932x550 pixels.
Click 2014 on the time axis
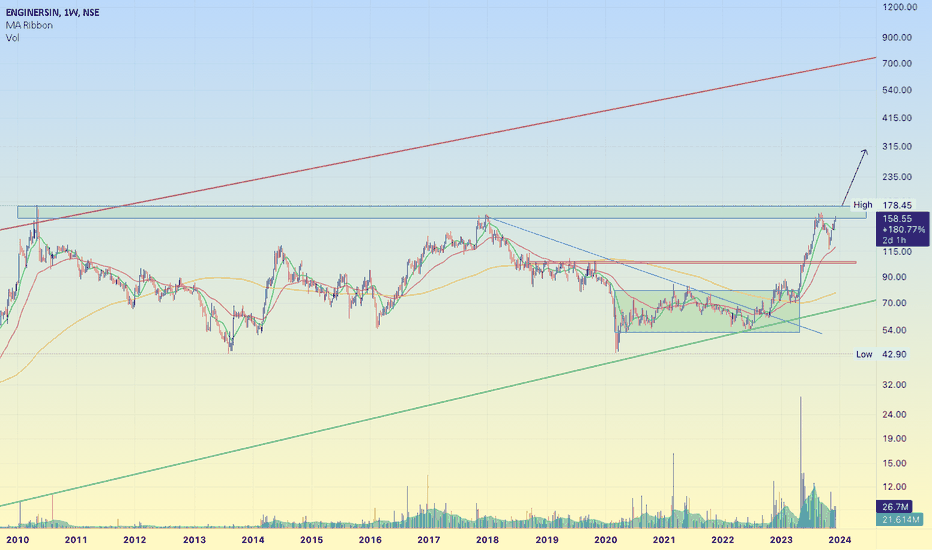tap(253, 540)
